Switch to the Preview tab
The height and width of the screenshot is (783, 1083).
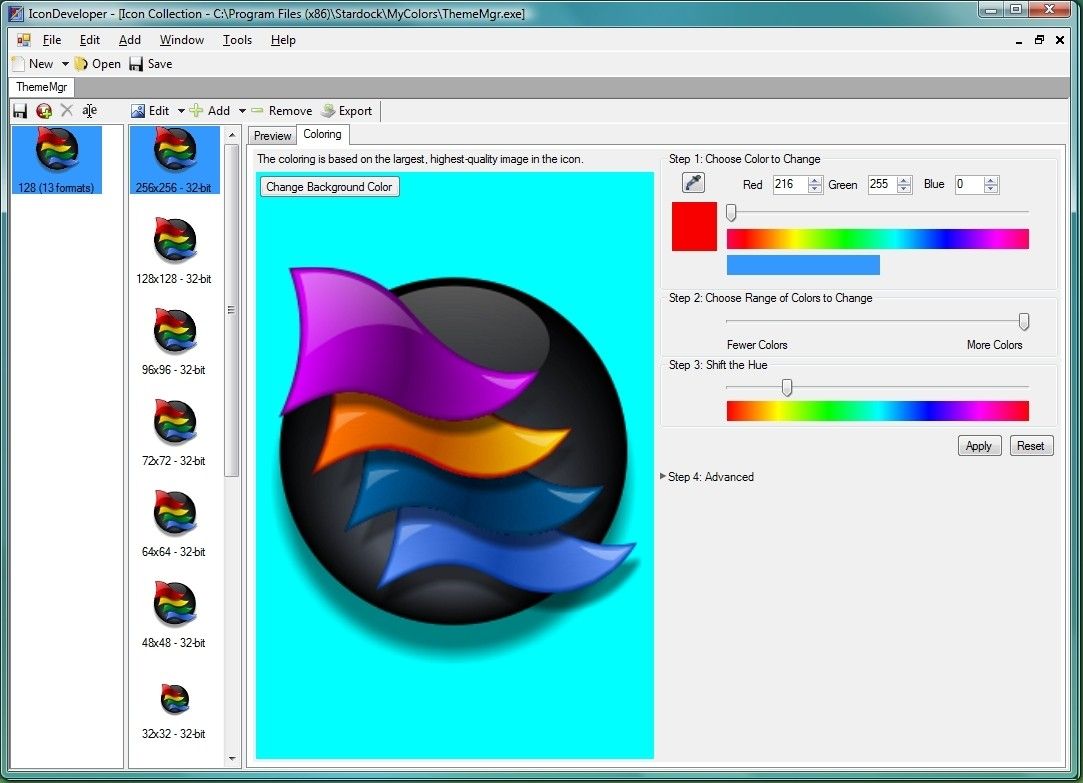point(271,135)
